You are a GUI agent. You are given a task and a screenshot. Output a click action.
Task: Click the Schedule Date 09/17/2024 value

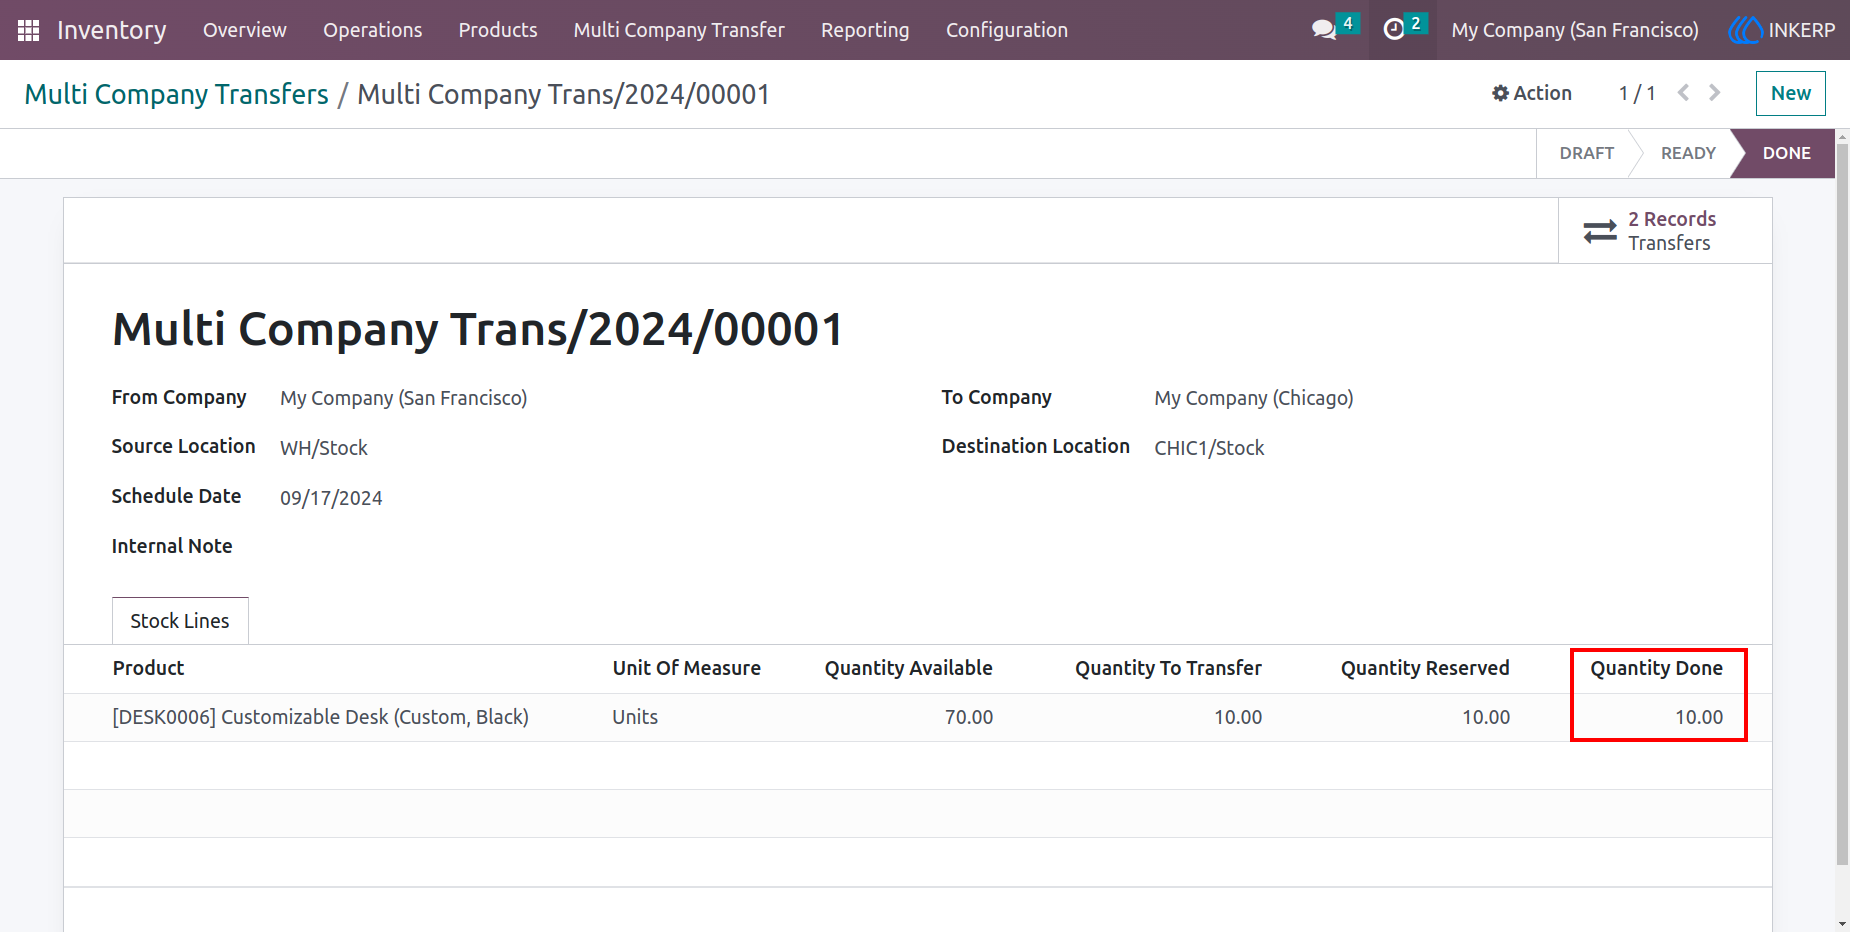coord(331,498)
